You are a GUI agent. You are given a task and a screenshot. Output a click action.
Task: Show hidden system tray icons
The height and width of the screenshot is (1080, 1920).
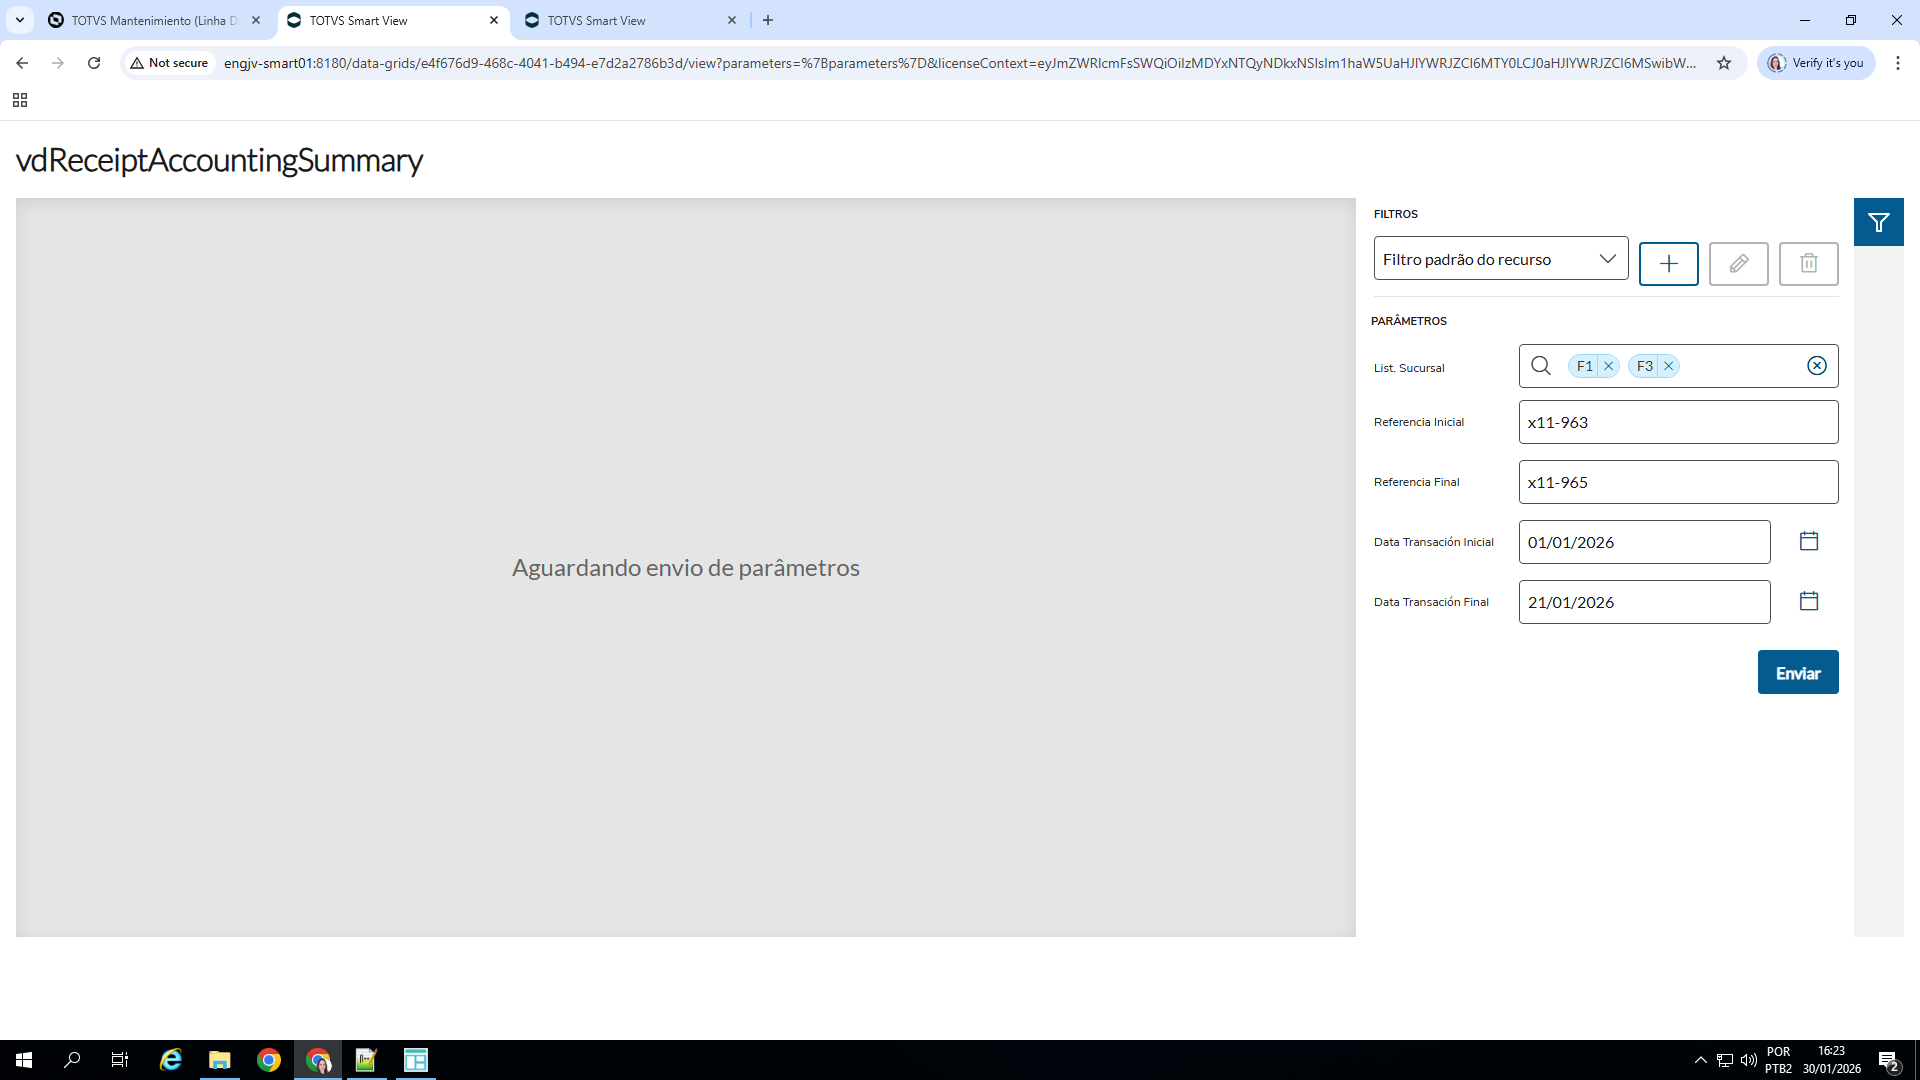pos(1700,1060)
